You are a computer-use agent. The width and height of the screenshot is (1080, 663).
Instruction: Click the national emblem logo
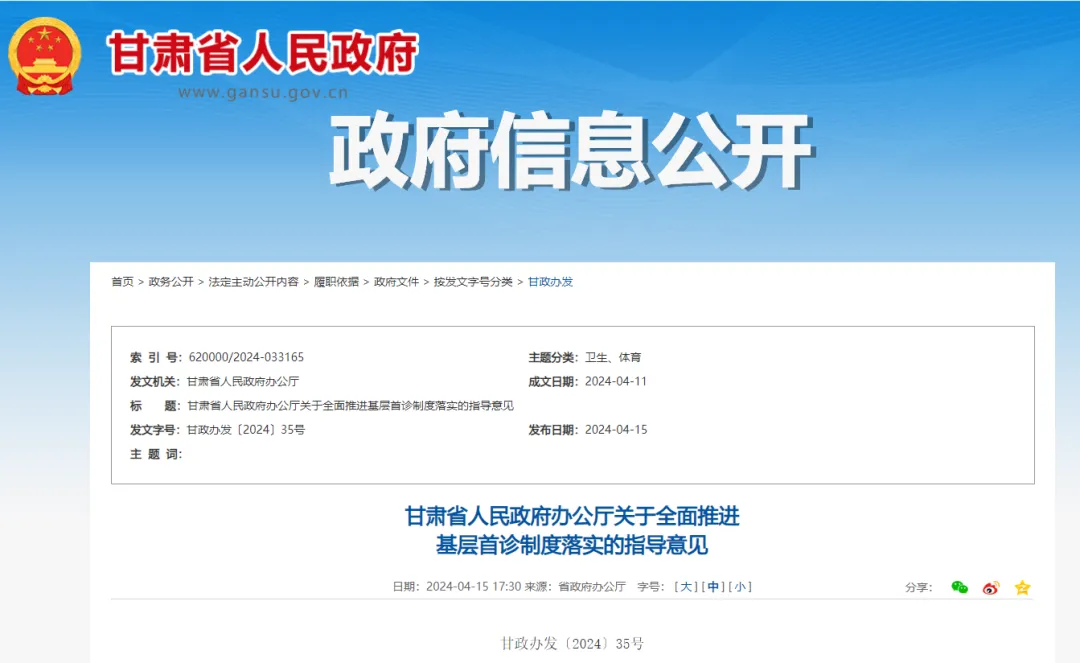click(x=45, y=56)
